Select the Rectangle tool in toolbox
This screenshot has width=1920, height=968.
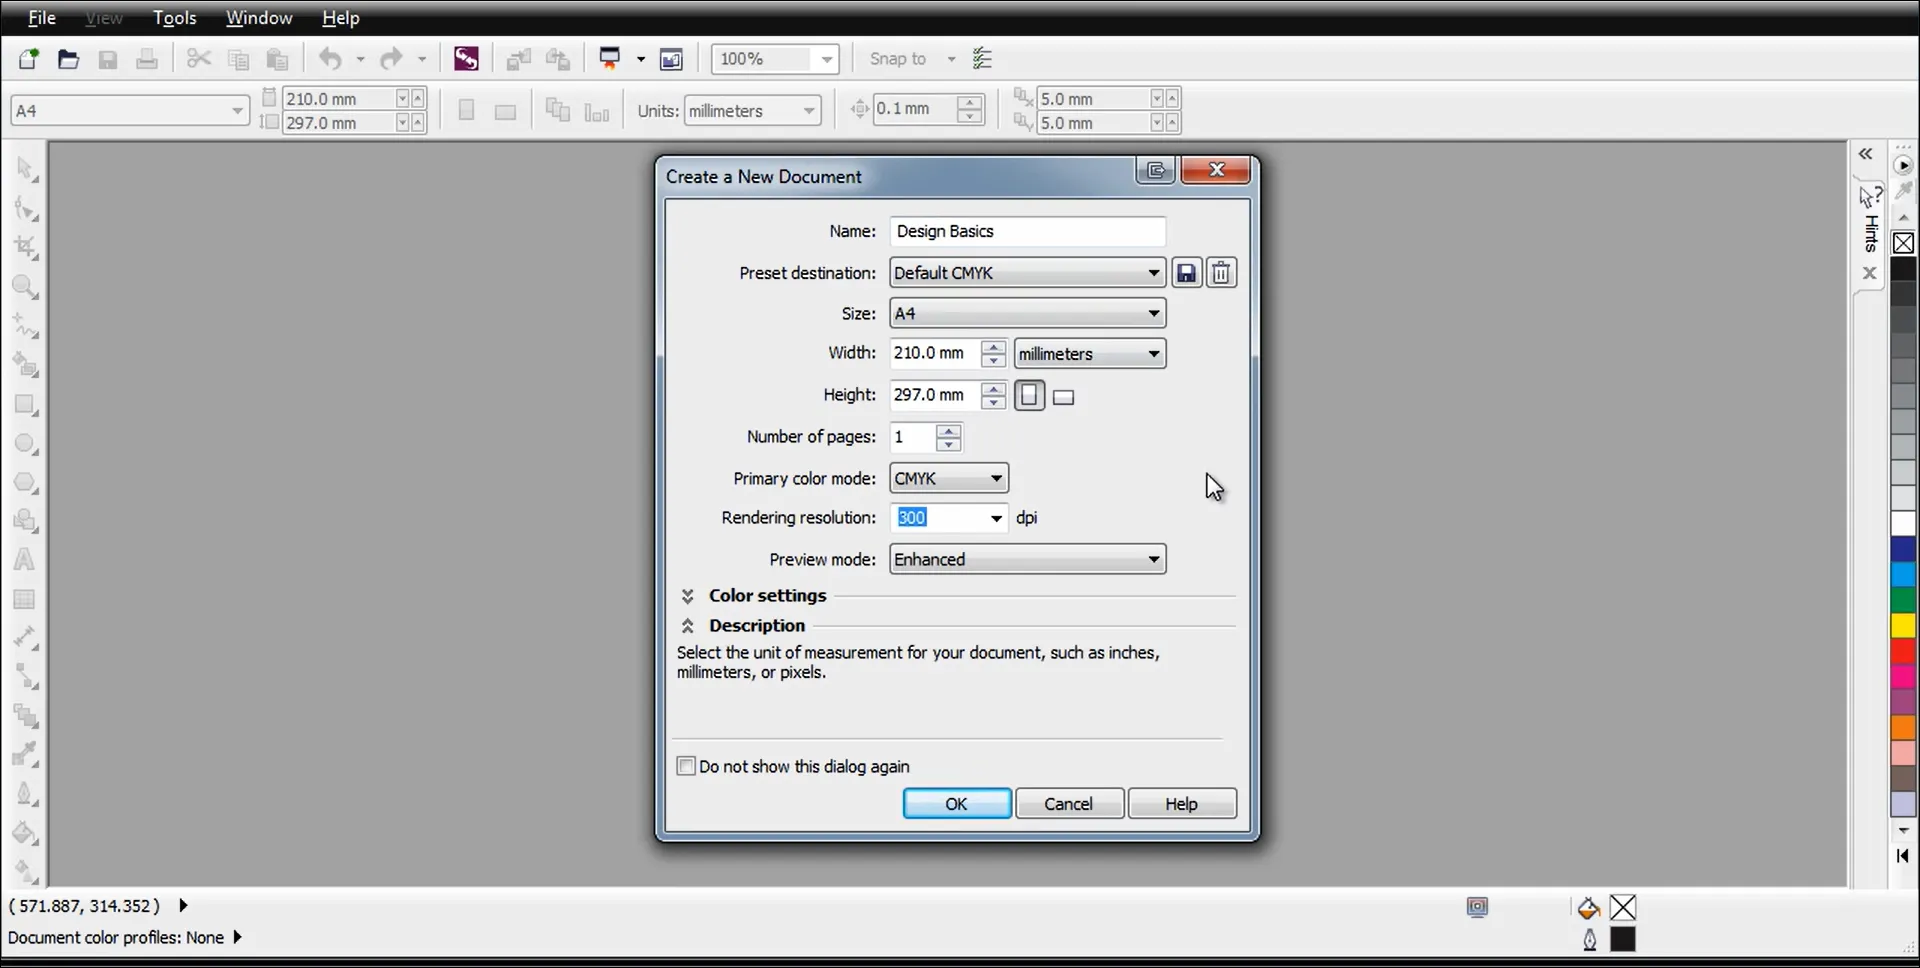[x=25, y=405]
